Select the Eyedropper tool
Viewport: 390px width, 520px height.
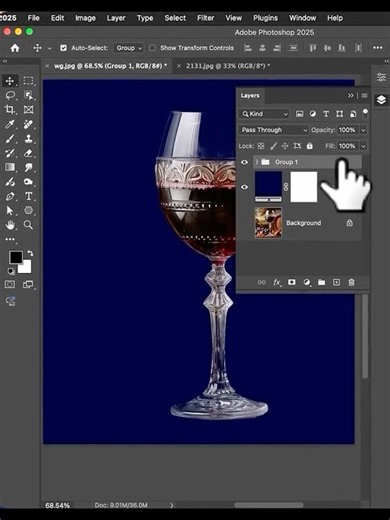tap(10, 124)
